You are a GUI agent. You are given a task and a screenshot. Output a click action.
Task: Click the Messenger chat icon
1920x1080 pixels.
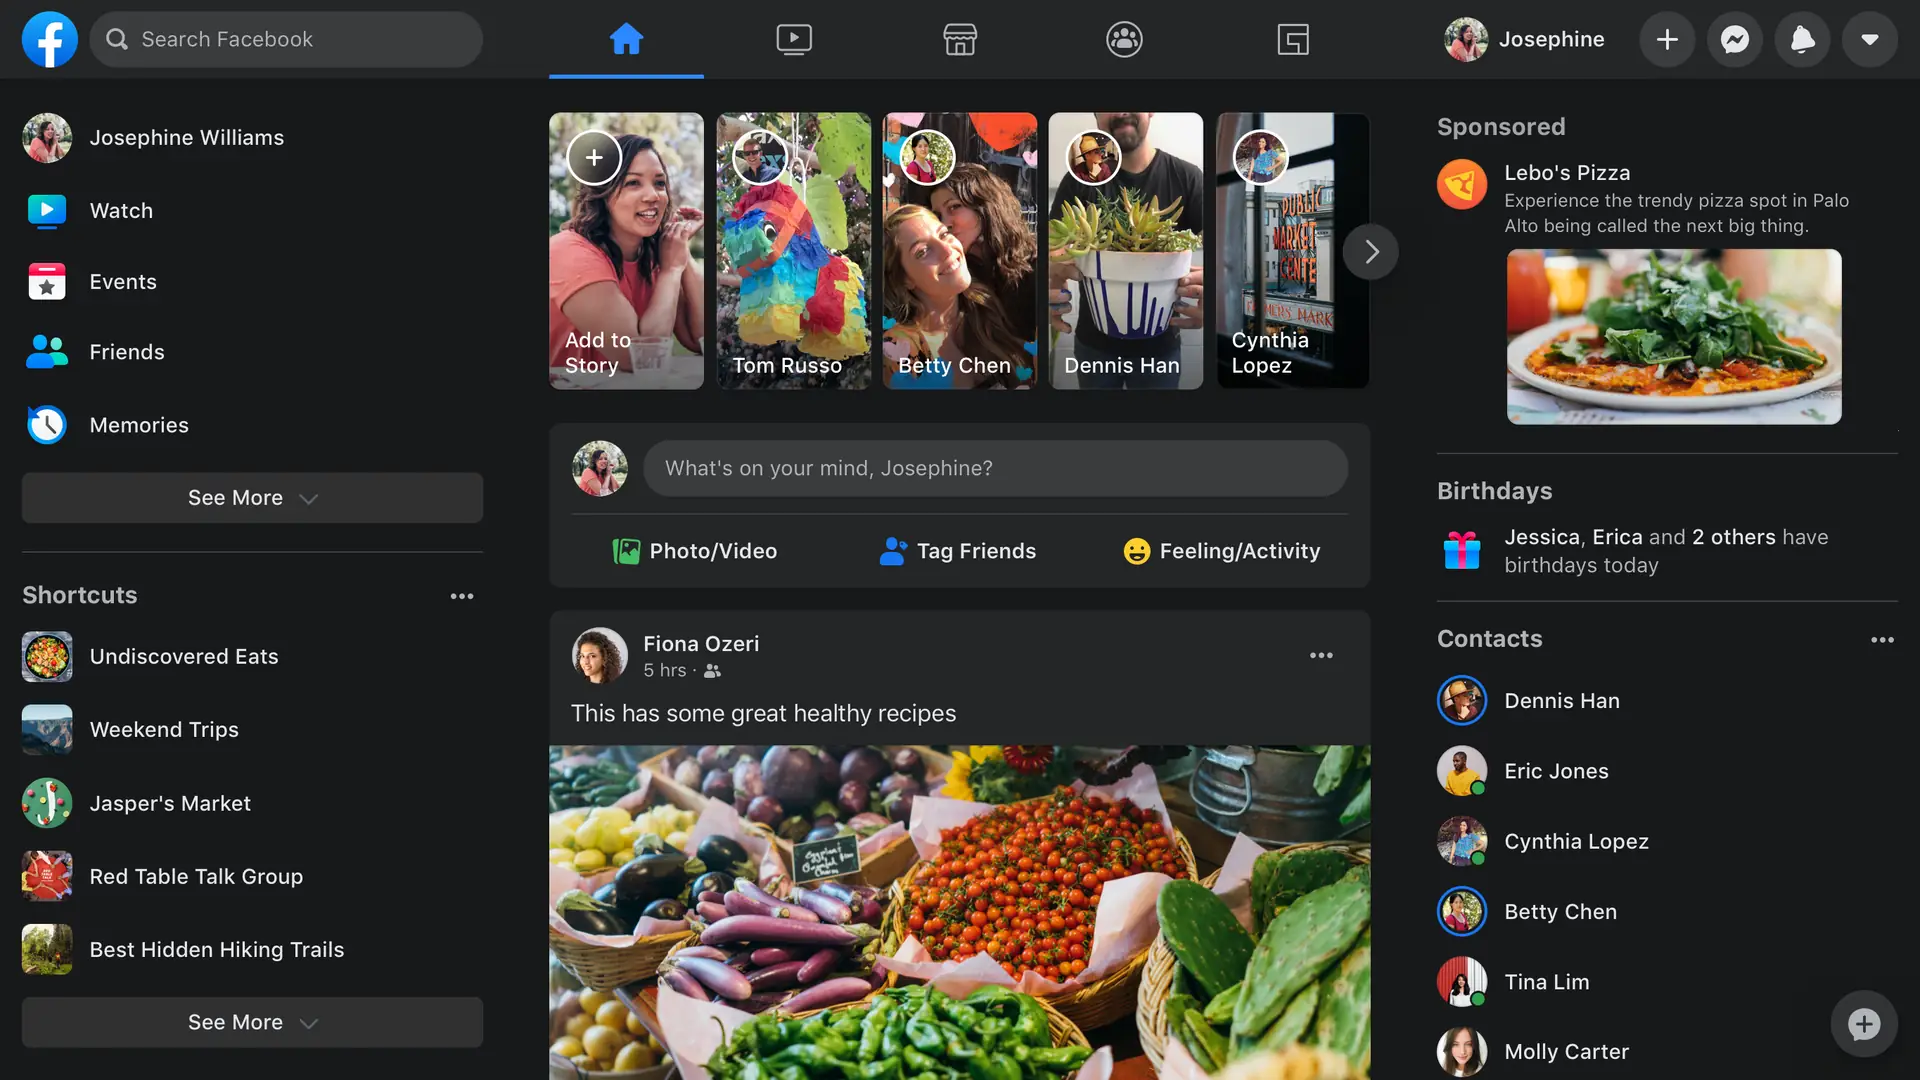point(1735,38)
